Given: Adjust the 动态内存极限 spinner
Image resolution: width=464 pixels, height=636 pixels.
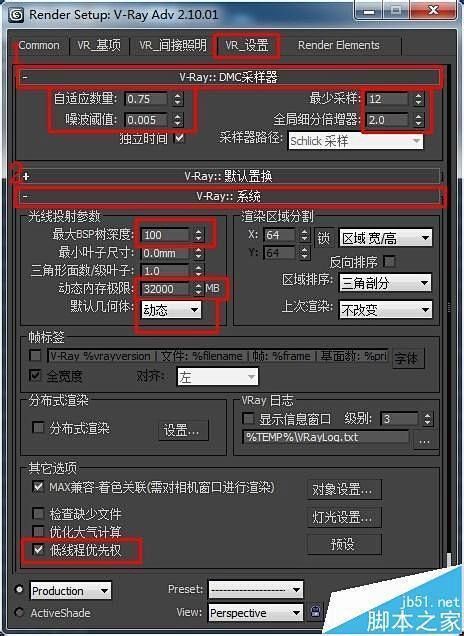Looking at the screenshot, I should pyautogui.click(x=198, y=289).
